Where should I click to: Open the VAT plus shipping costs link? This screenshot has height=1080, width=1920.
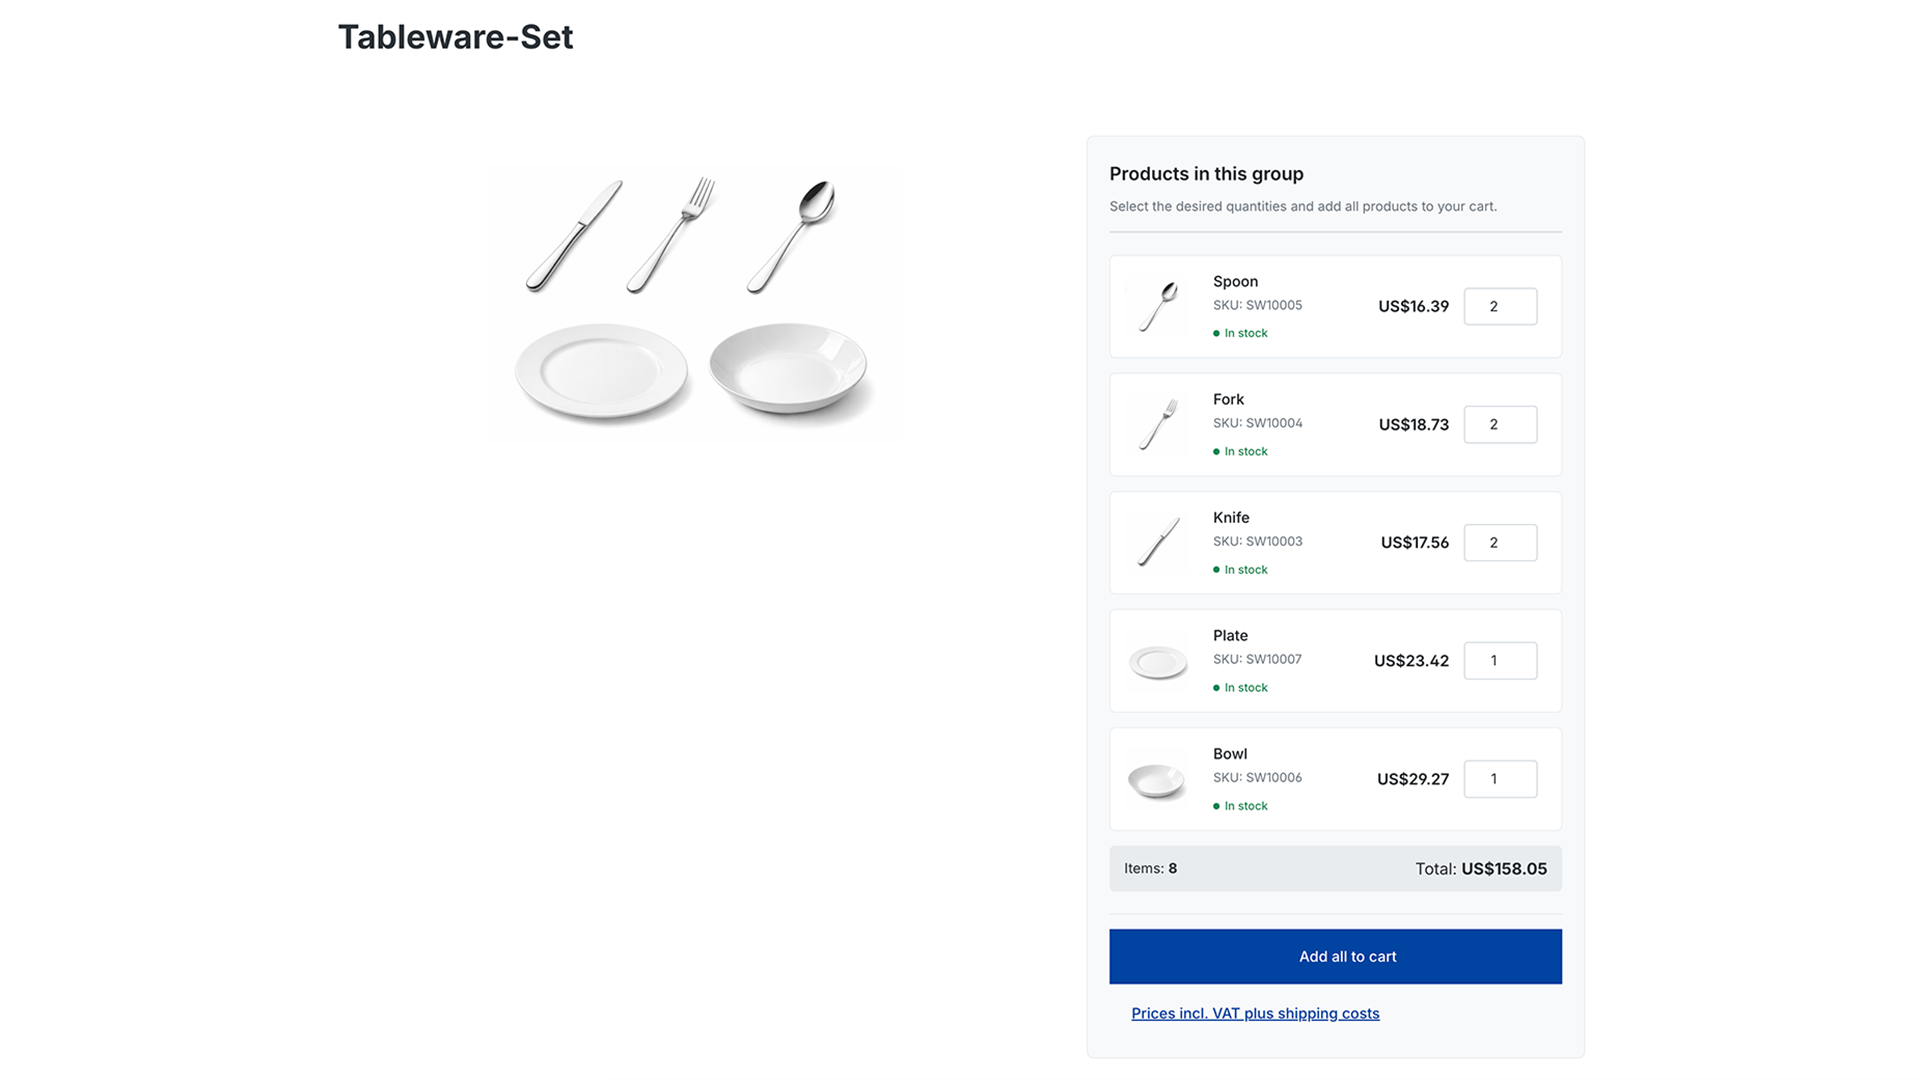click(1255, 1013)
